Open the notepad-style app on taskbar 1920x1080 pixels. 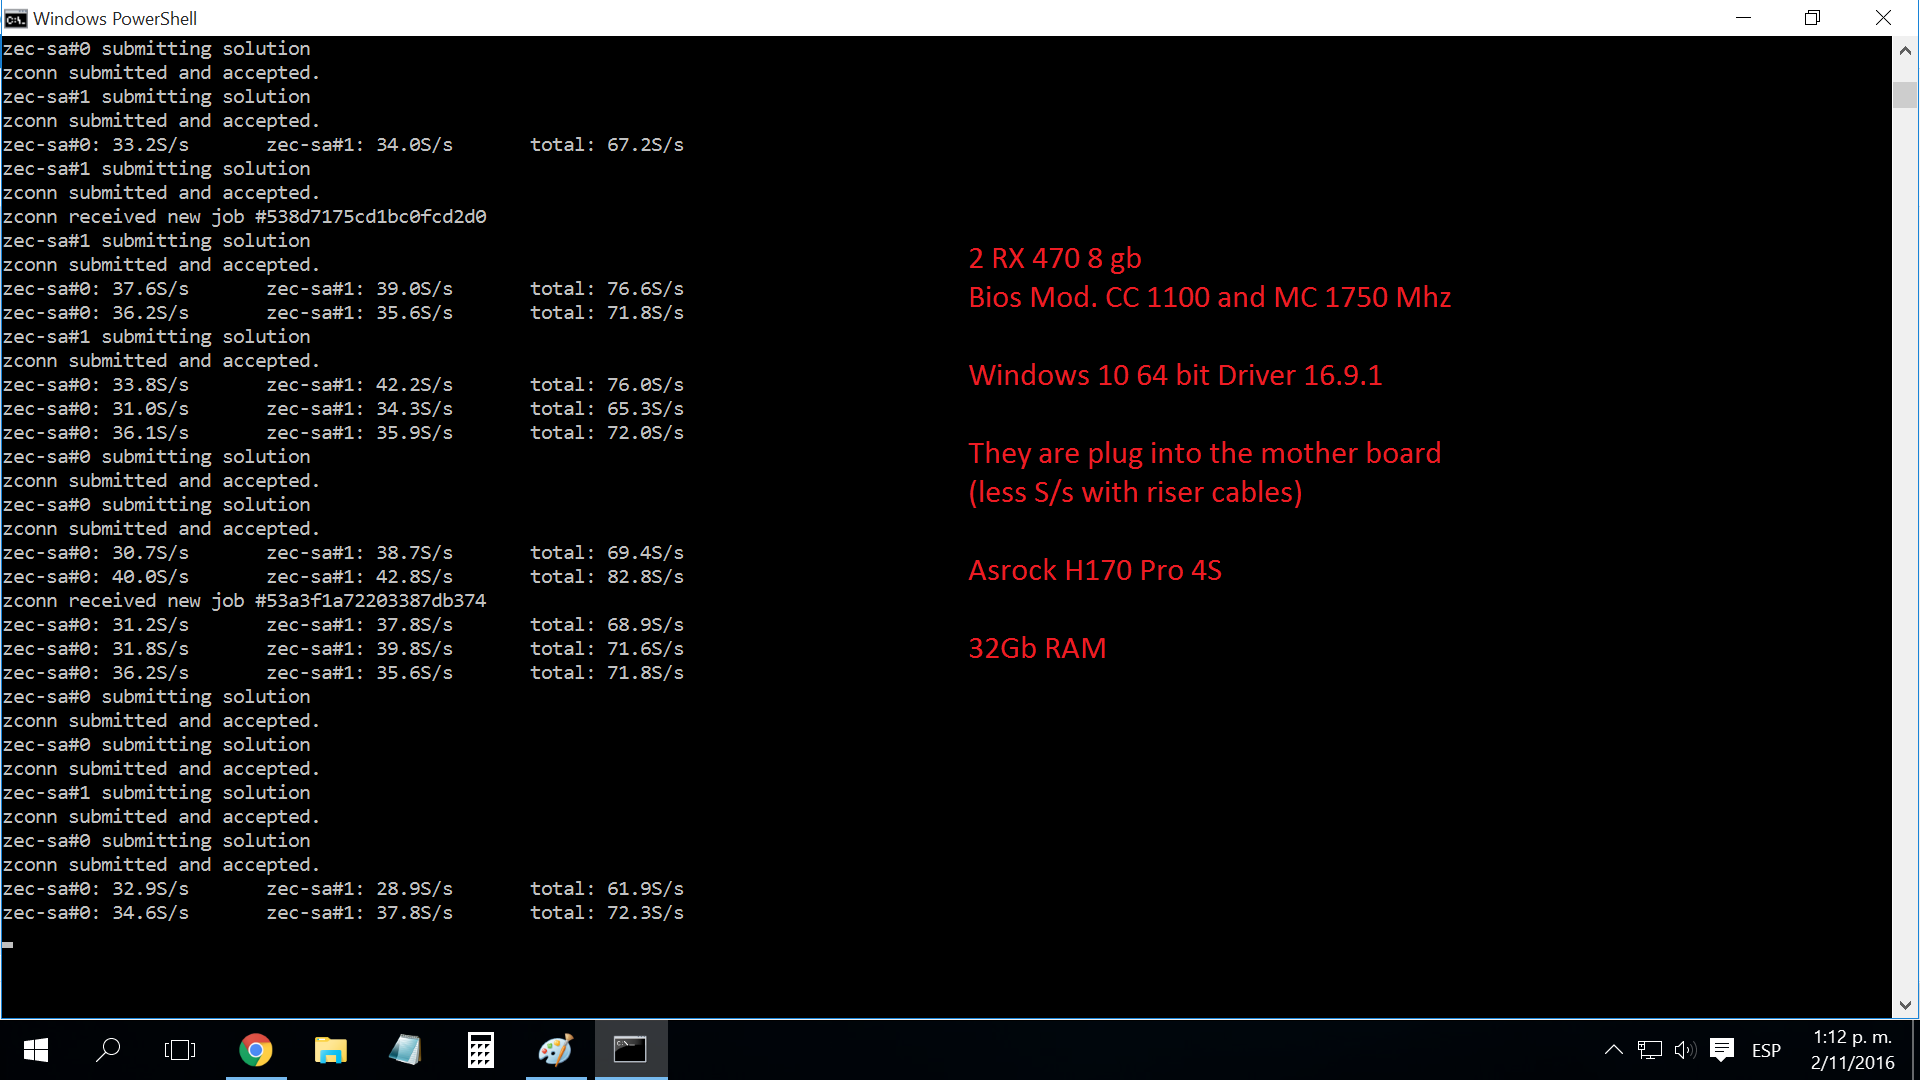click(405, 1050)
